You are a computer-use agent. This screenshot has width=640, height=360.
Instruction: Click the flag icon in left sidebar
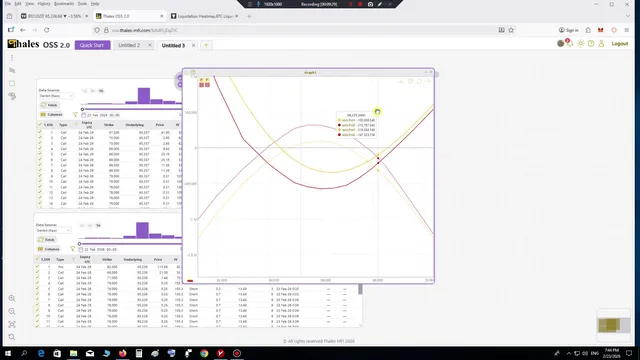12,71
